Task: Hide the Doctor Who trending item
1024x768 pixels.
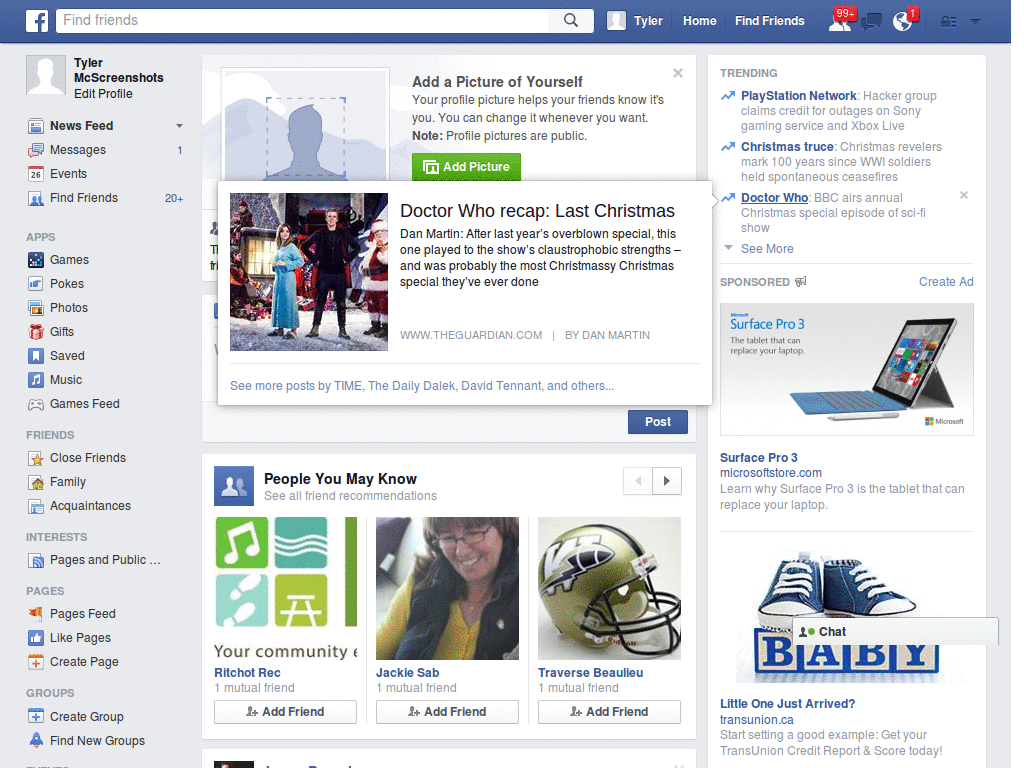Action: pos(963,195)
